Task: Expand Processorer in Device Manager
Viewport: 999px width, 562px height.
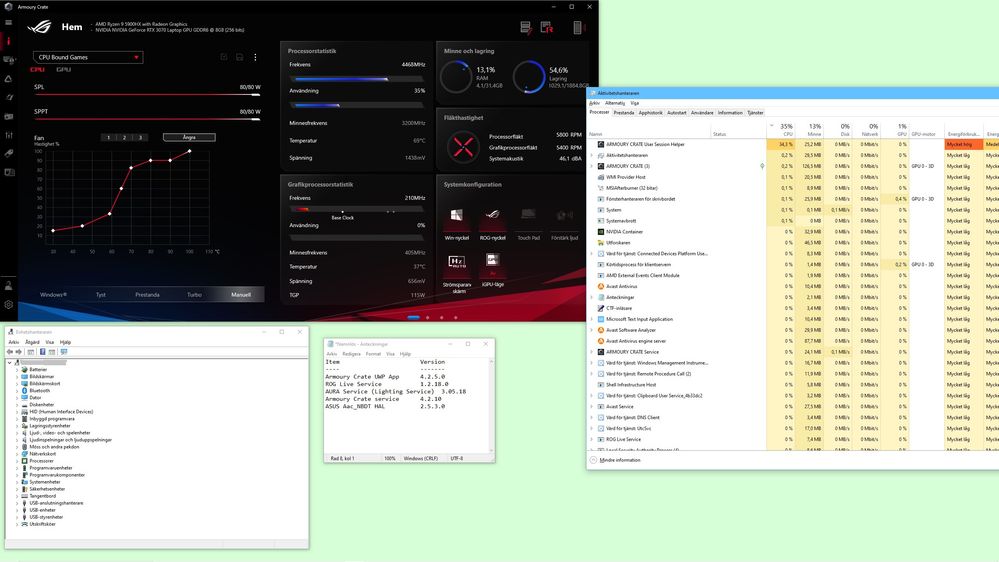Action: coord(17,461)
